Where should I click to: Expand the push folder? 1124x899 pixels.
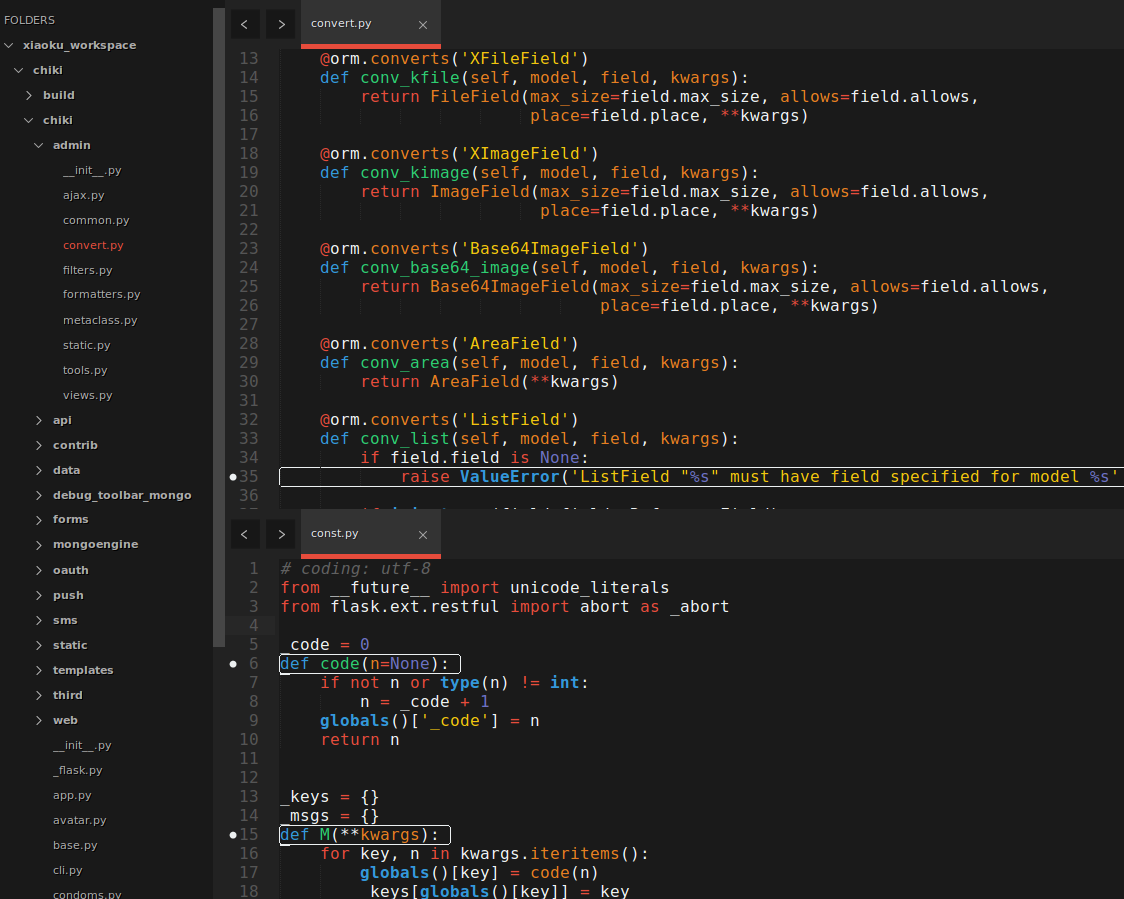[x=39, y=596]
